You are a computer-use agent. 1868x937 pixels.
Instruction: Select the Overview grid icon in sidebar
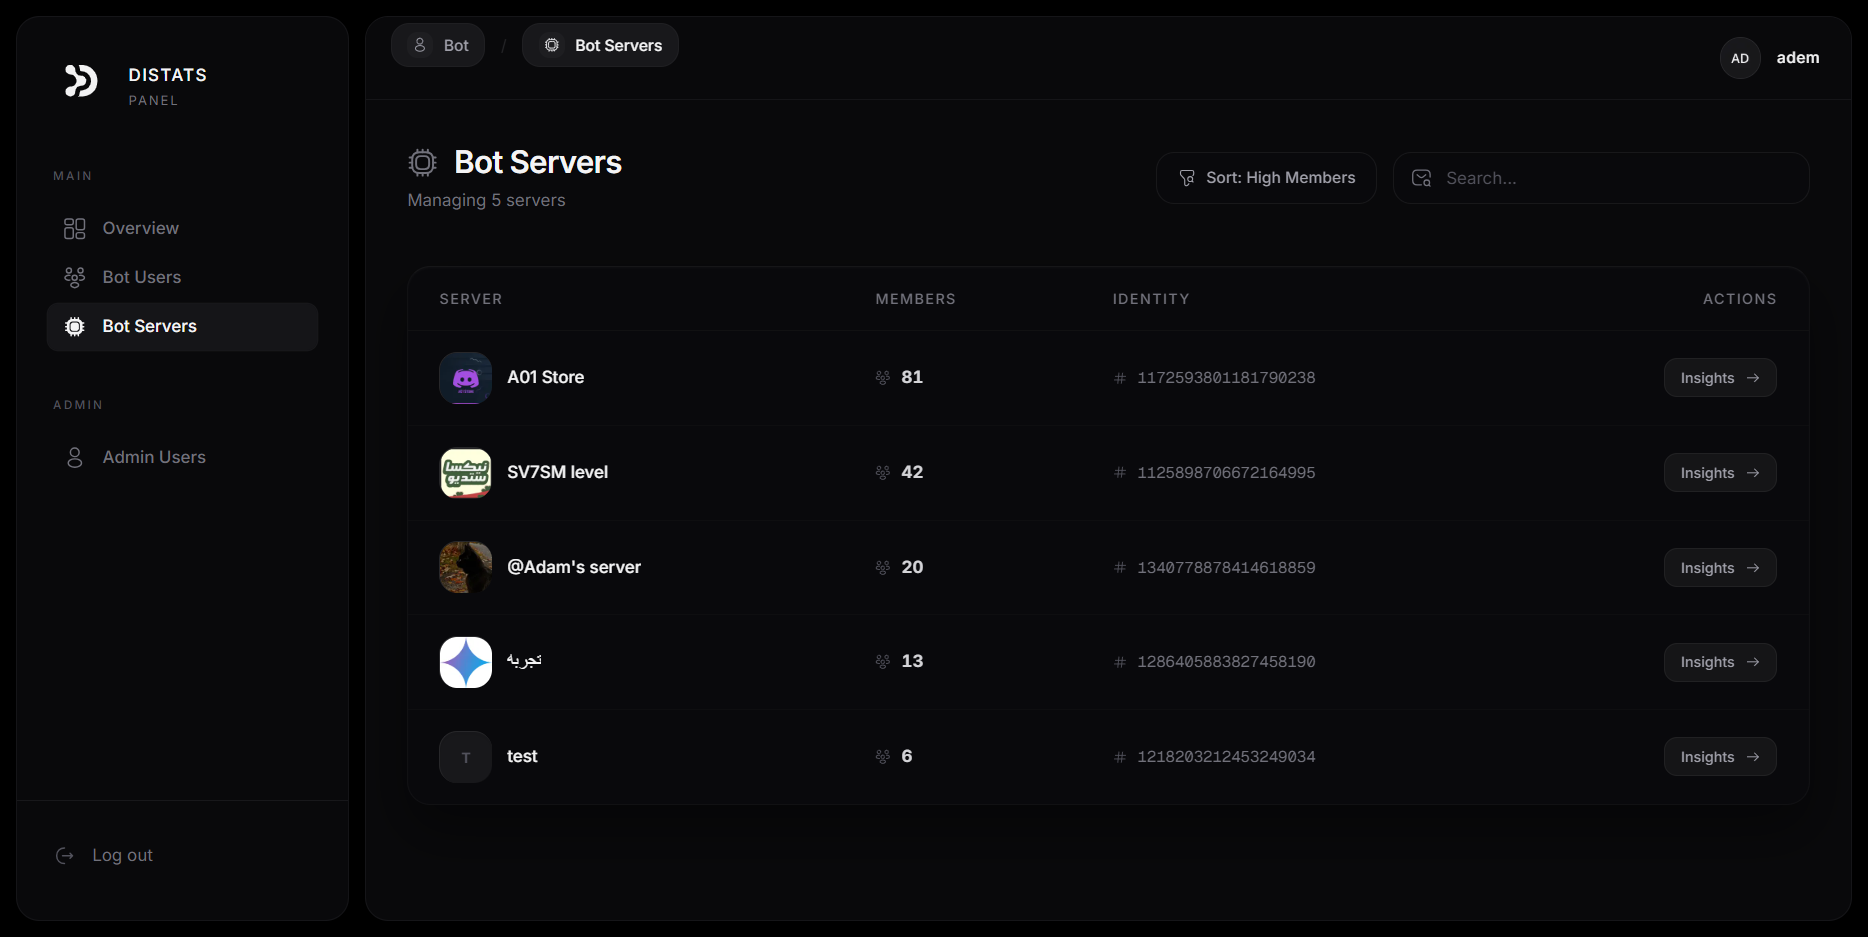click(74, 228)
